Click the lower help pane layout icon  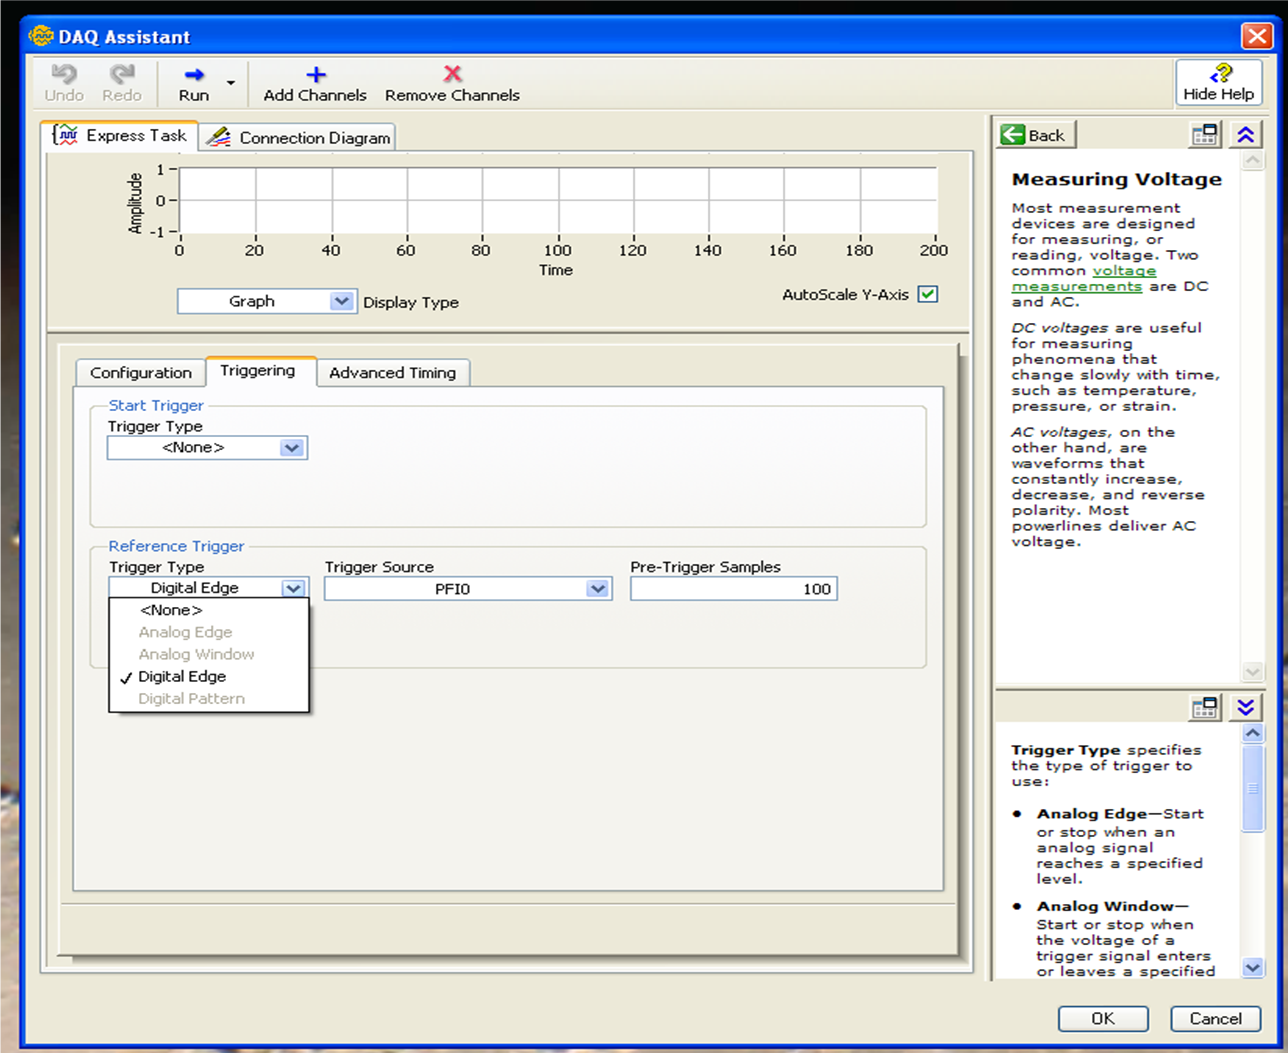[1205, 707]
